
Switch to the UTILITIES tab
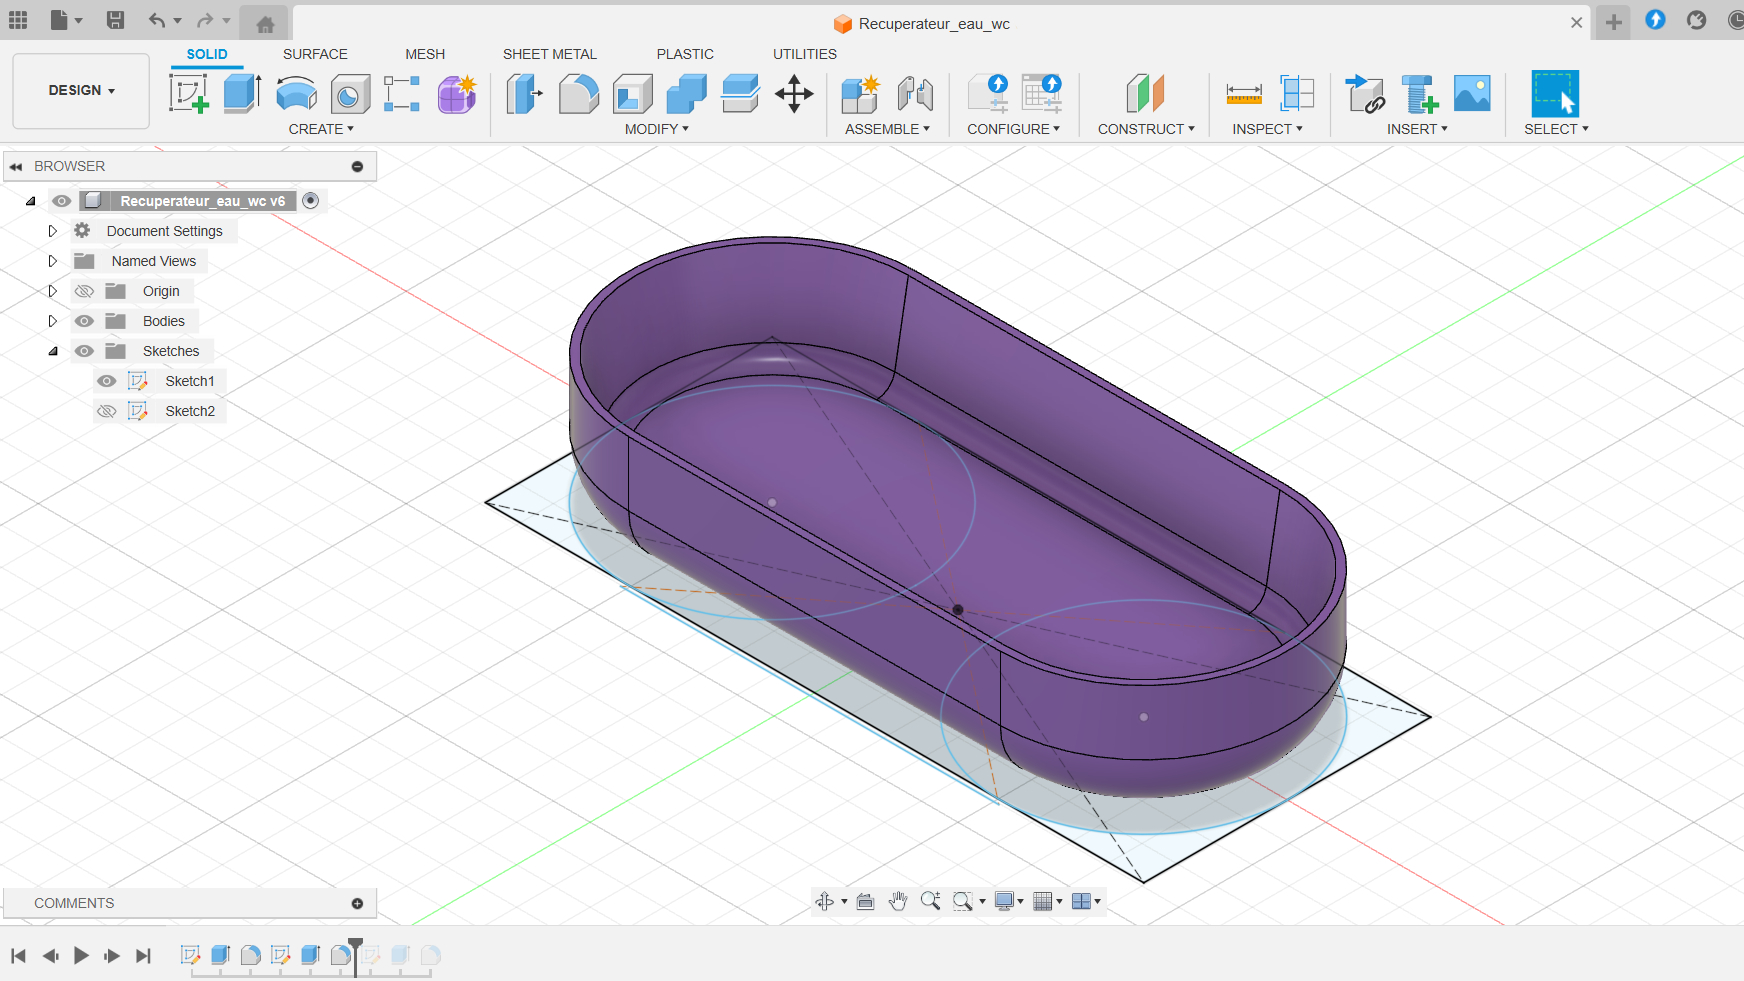[x=805, y=54]
